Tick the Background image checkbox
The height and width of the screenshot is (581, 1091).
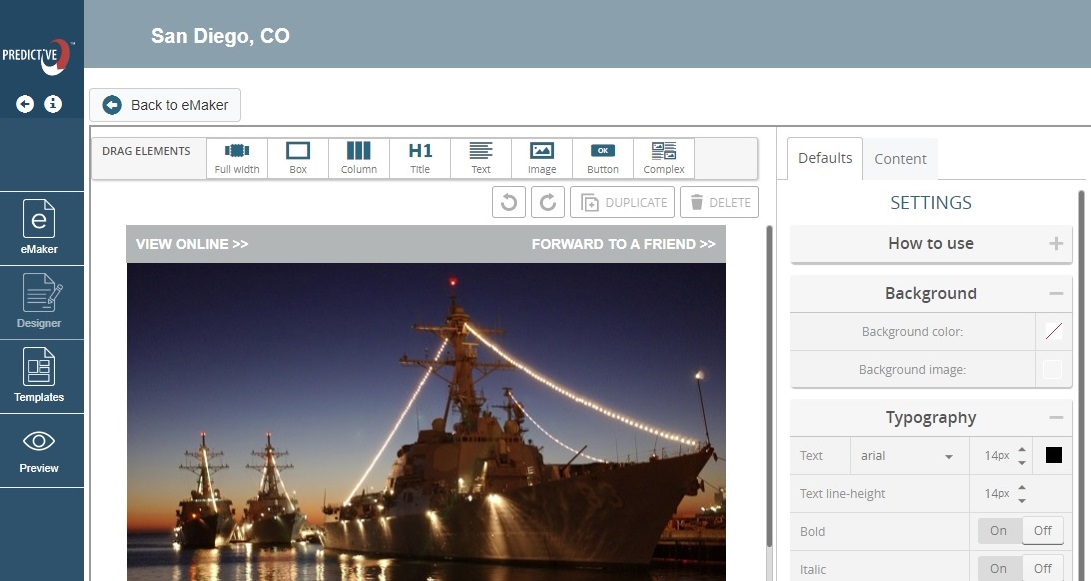(1052, 370)
